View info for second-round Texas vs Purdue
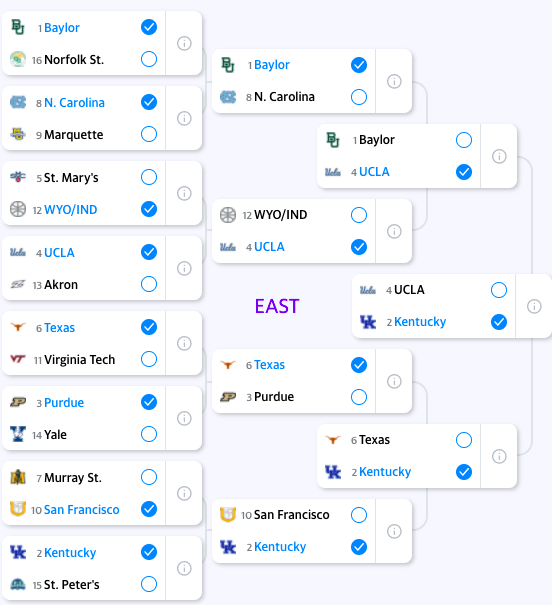Screen dimensions: 552x605 tap(394, 381)
